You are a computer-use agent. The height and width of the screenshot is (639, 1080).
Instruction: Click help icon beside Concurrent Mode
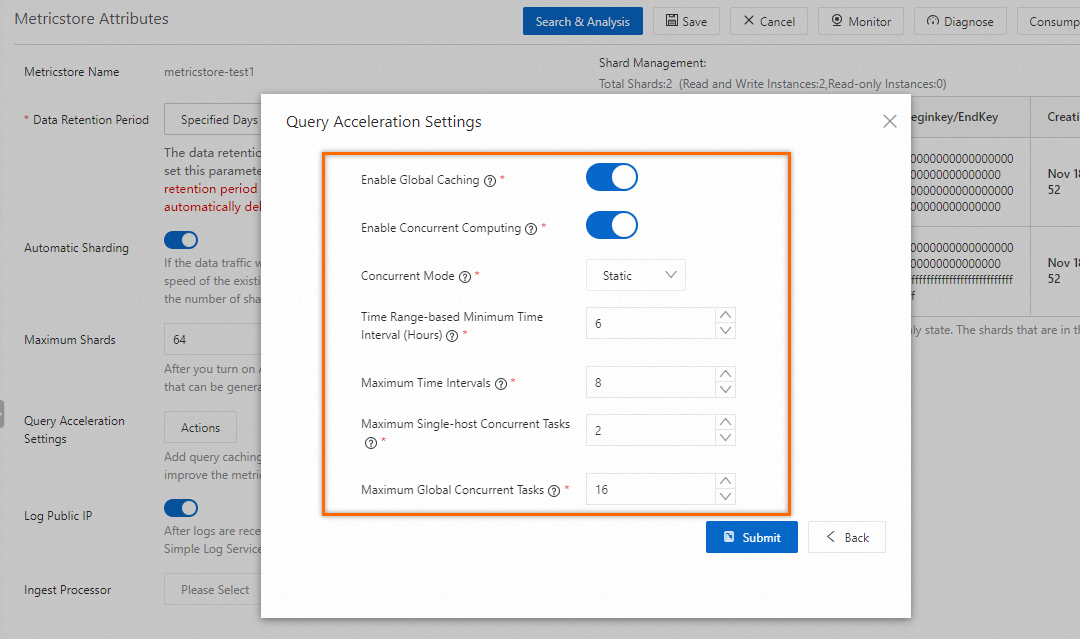click(465, 277)
